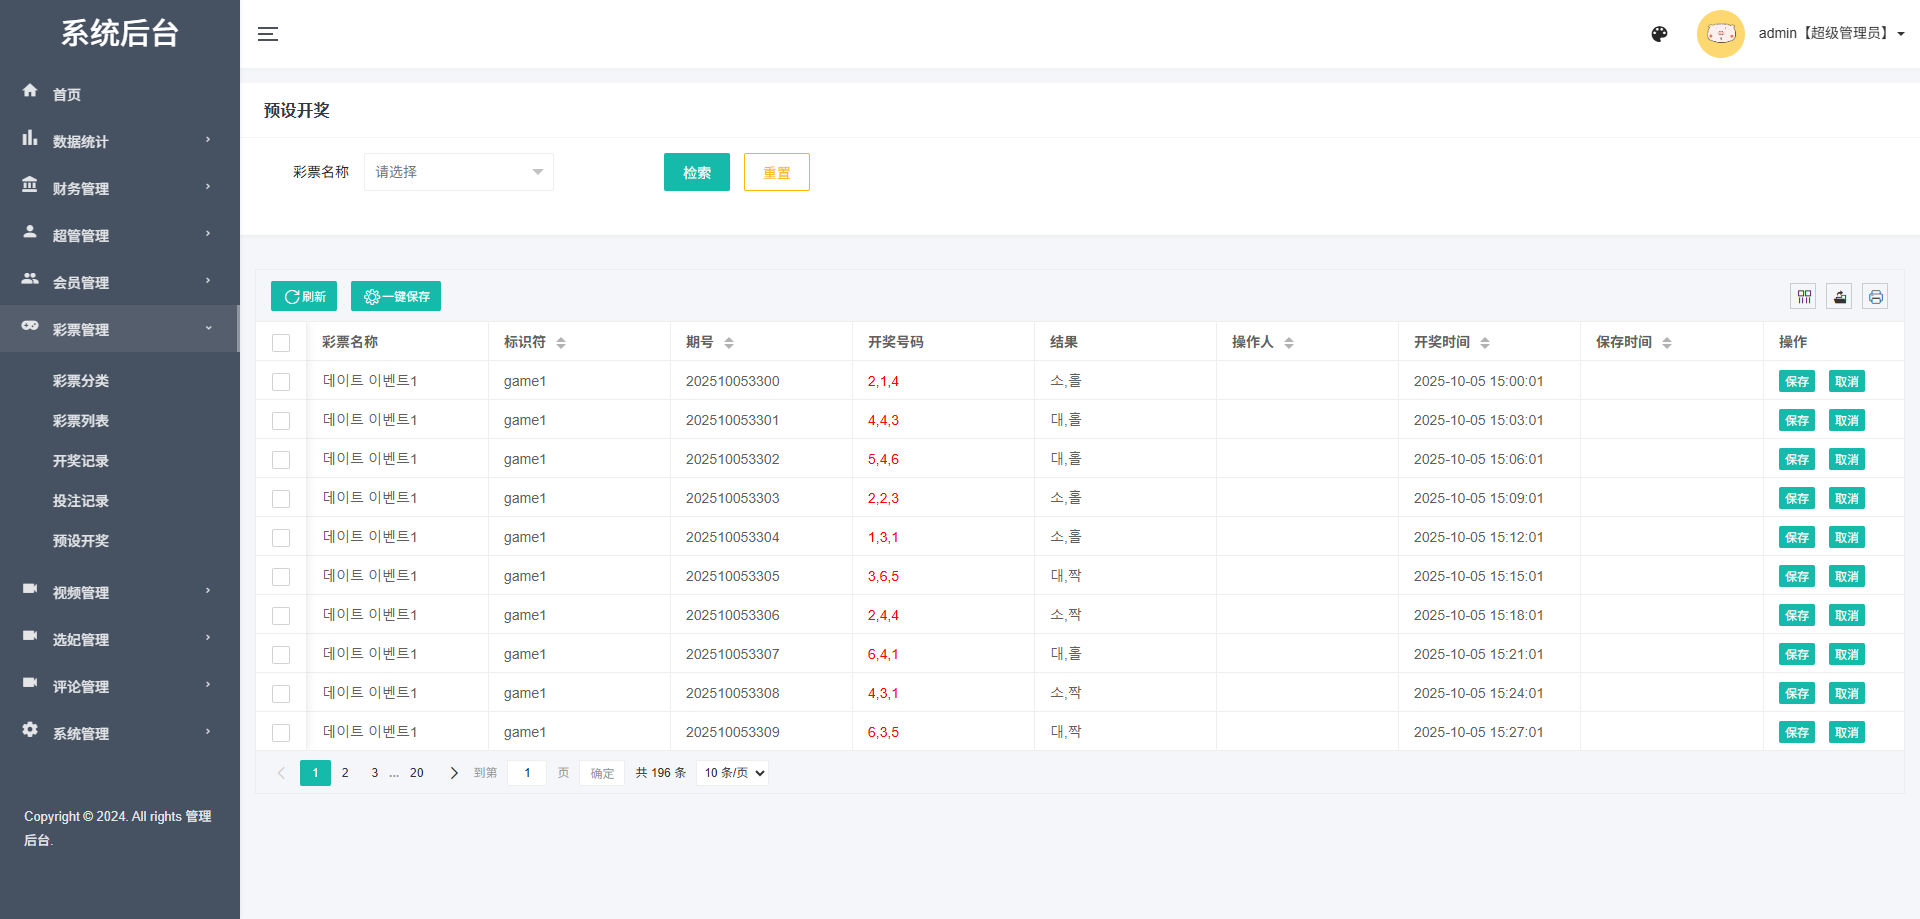Viewport: 1920px width, 919px height.
Task: Click the 一键保存 gear icon button
Action: click(396, 296)
